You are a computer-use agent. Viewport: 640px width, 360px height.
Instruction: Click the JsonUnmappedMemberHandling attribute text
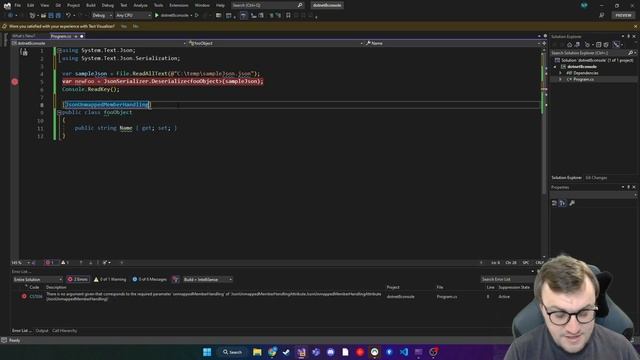107,104
